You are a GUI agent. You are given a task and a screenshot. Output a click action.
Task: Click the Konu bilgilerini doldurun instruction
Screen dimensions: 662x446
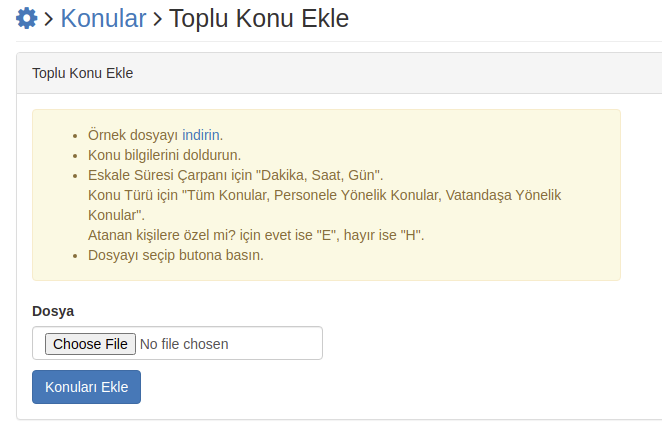pos(164,155)
